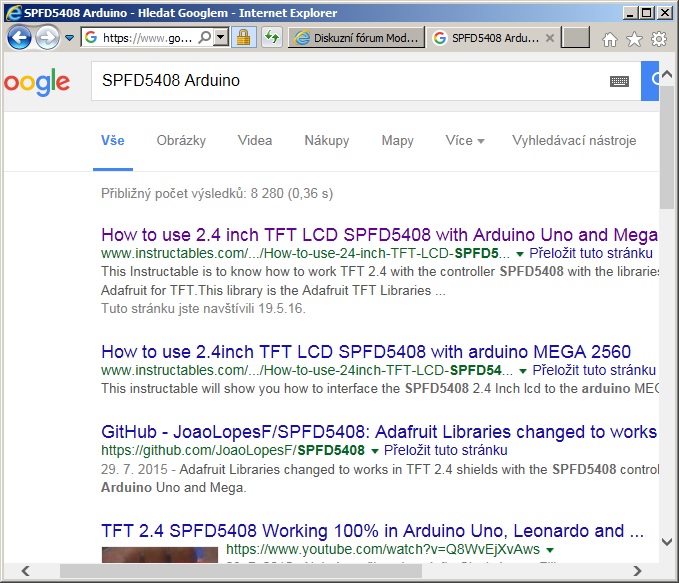Open a new blank tab button
Image resolution: width=679 pixels, height=583 pixels.
pyautogui.click(x=575, y=38)
